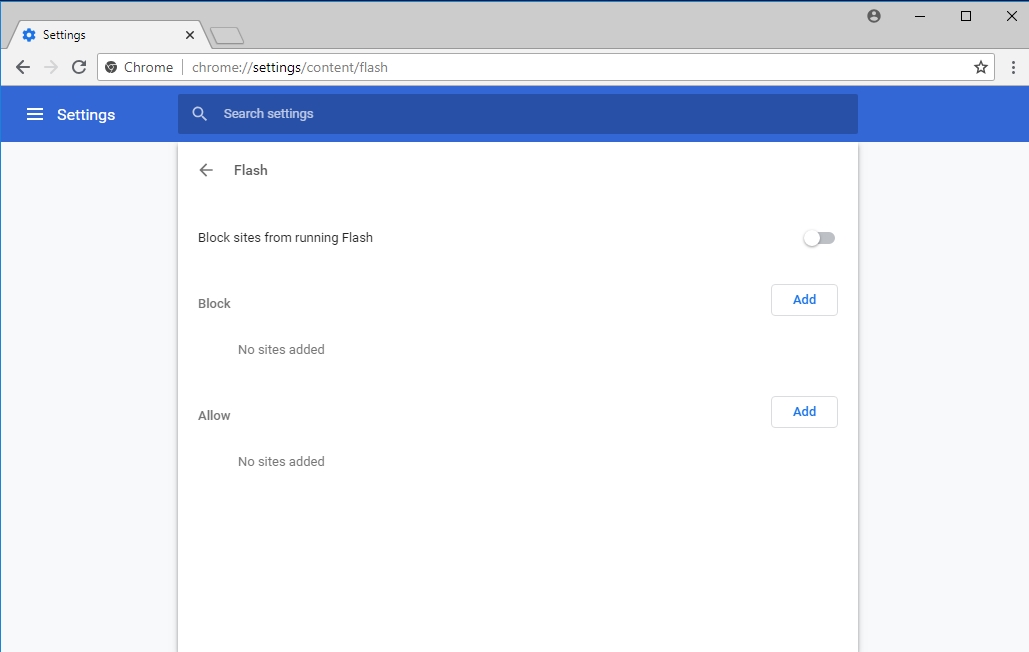This screenshot has height=652, width=1029.
Task: Click the Block section label
Action: 214,304
